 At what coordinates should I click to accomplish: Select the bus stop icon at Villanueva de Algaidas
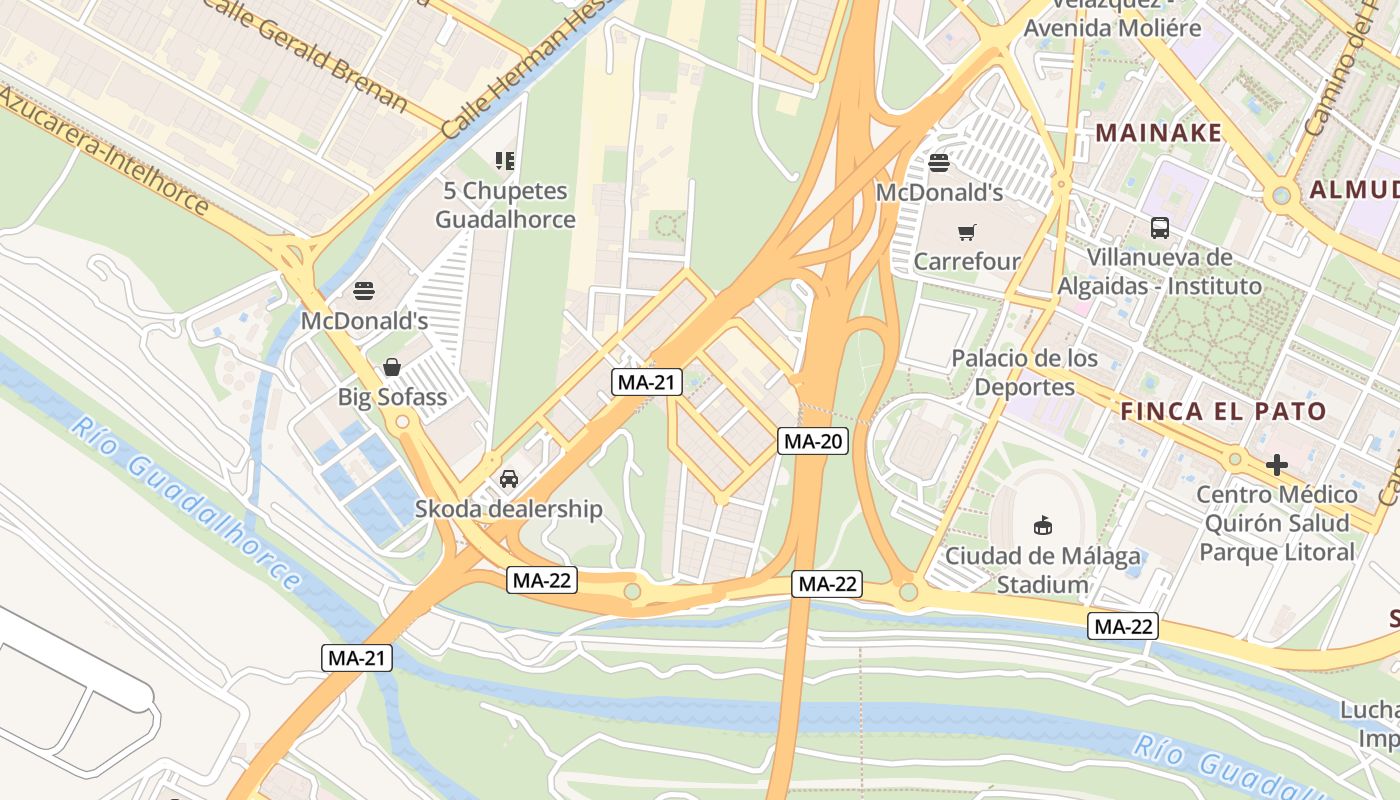pos(1160,228)
